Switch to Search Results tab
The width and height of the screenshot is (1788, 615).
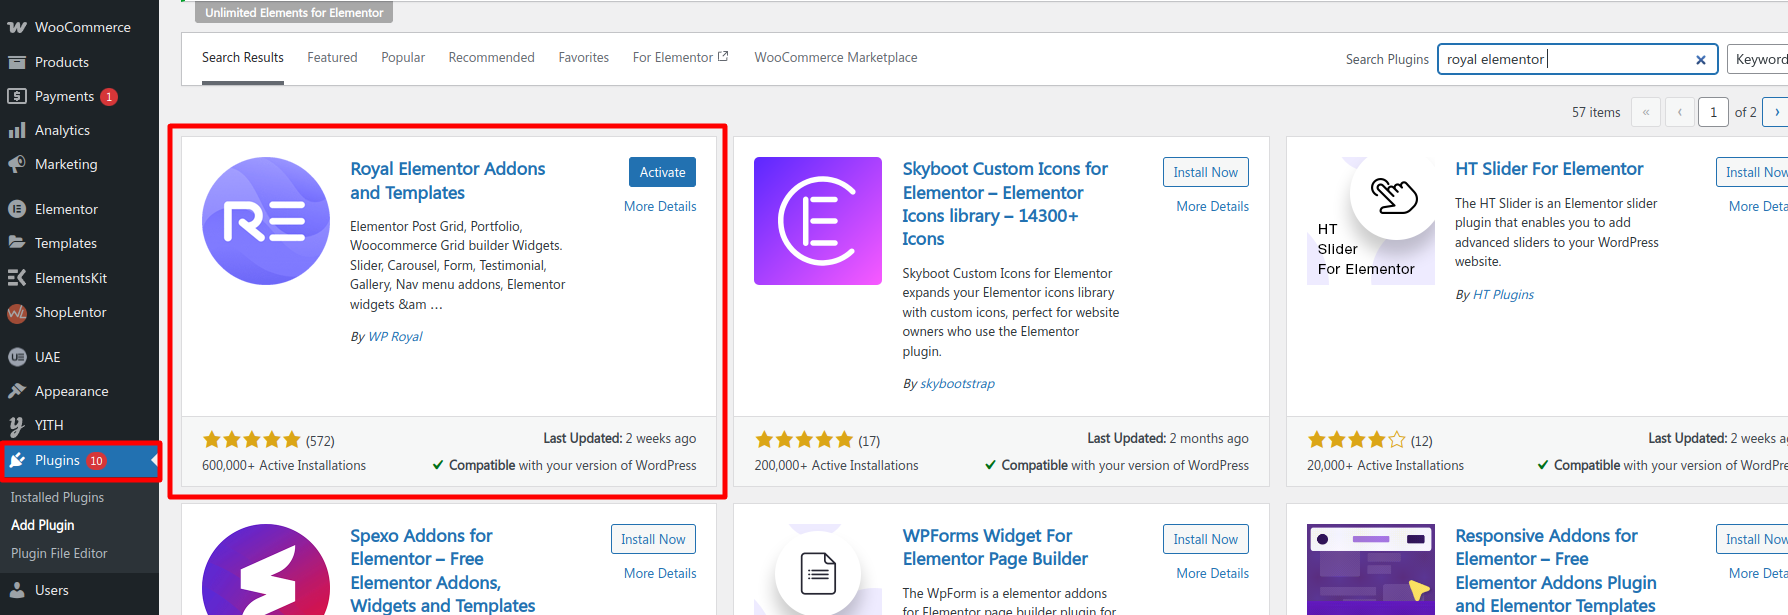[243, 58]
